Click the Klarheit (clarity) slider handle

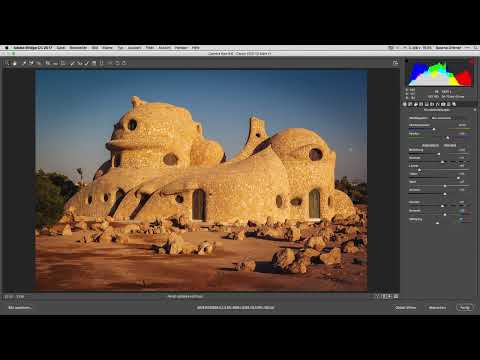tap(442, 206)
